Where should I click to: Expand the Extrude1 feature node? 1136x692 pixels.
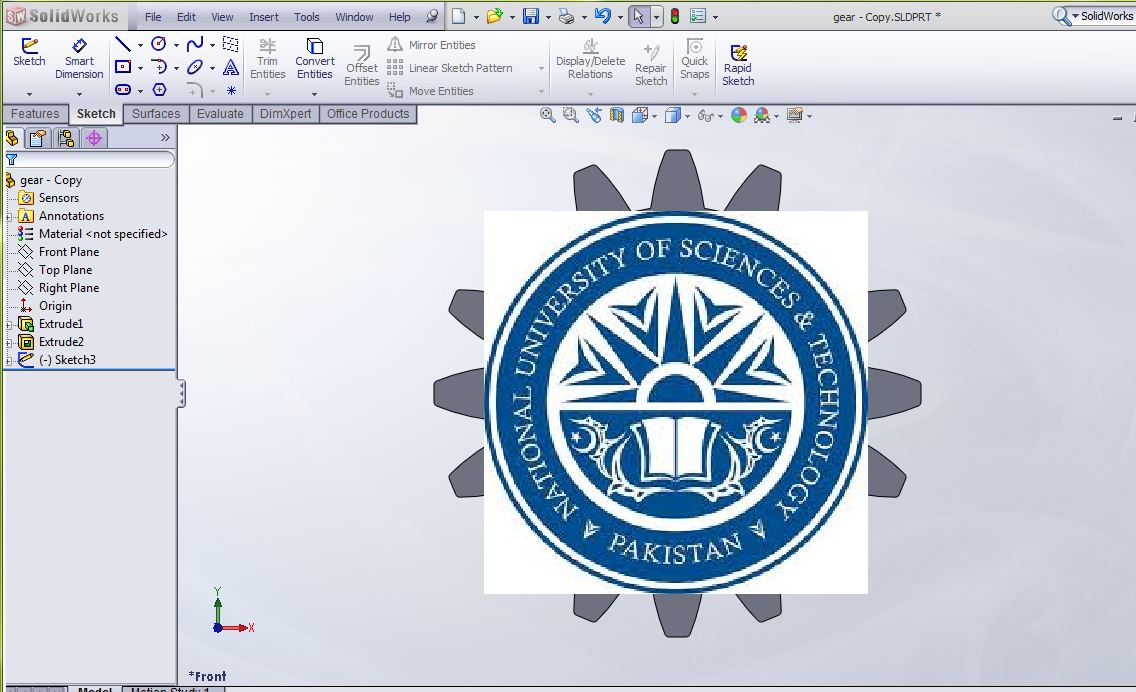(x=9, y=325)
